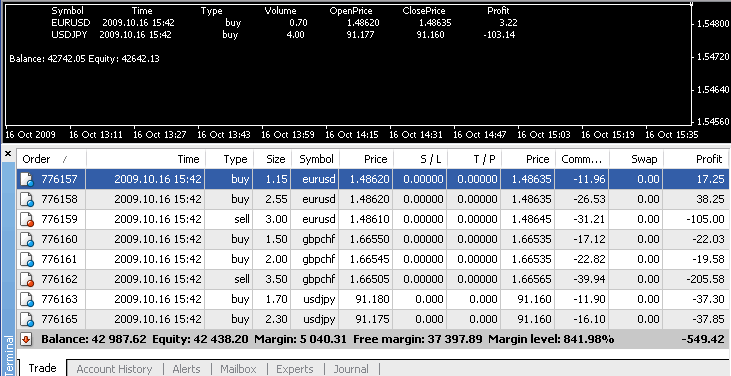Click the order icon for order 776165

(x=27, y=320)
